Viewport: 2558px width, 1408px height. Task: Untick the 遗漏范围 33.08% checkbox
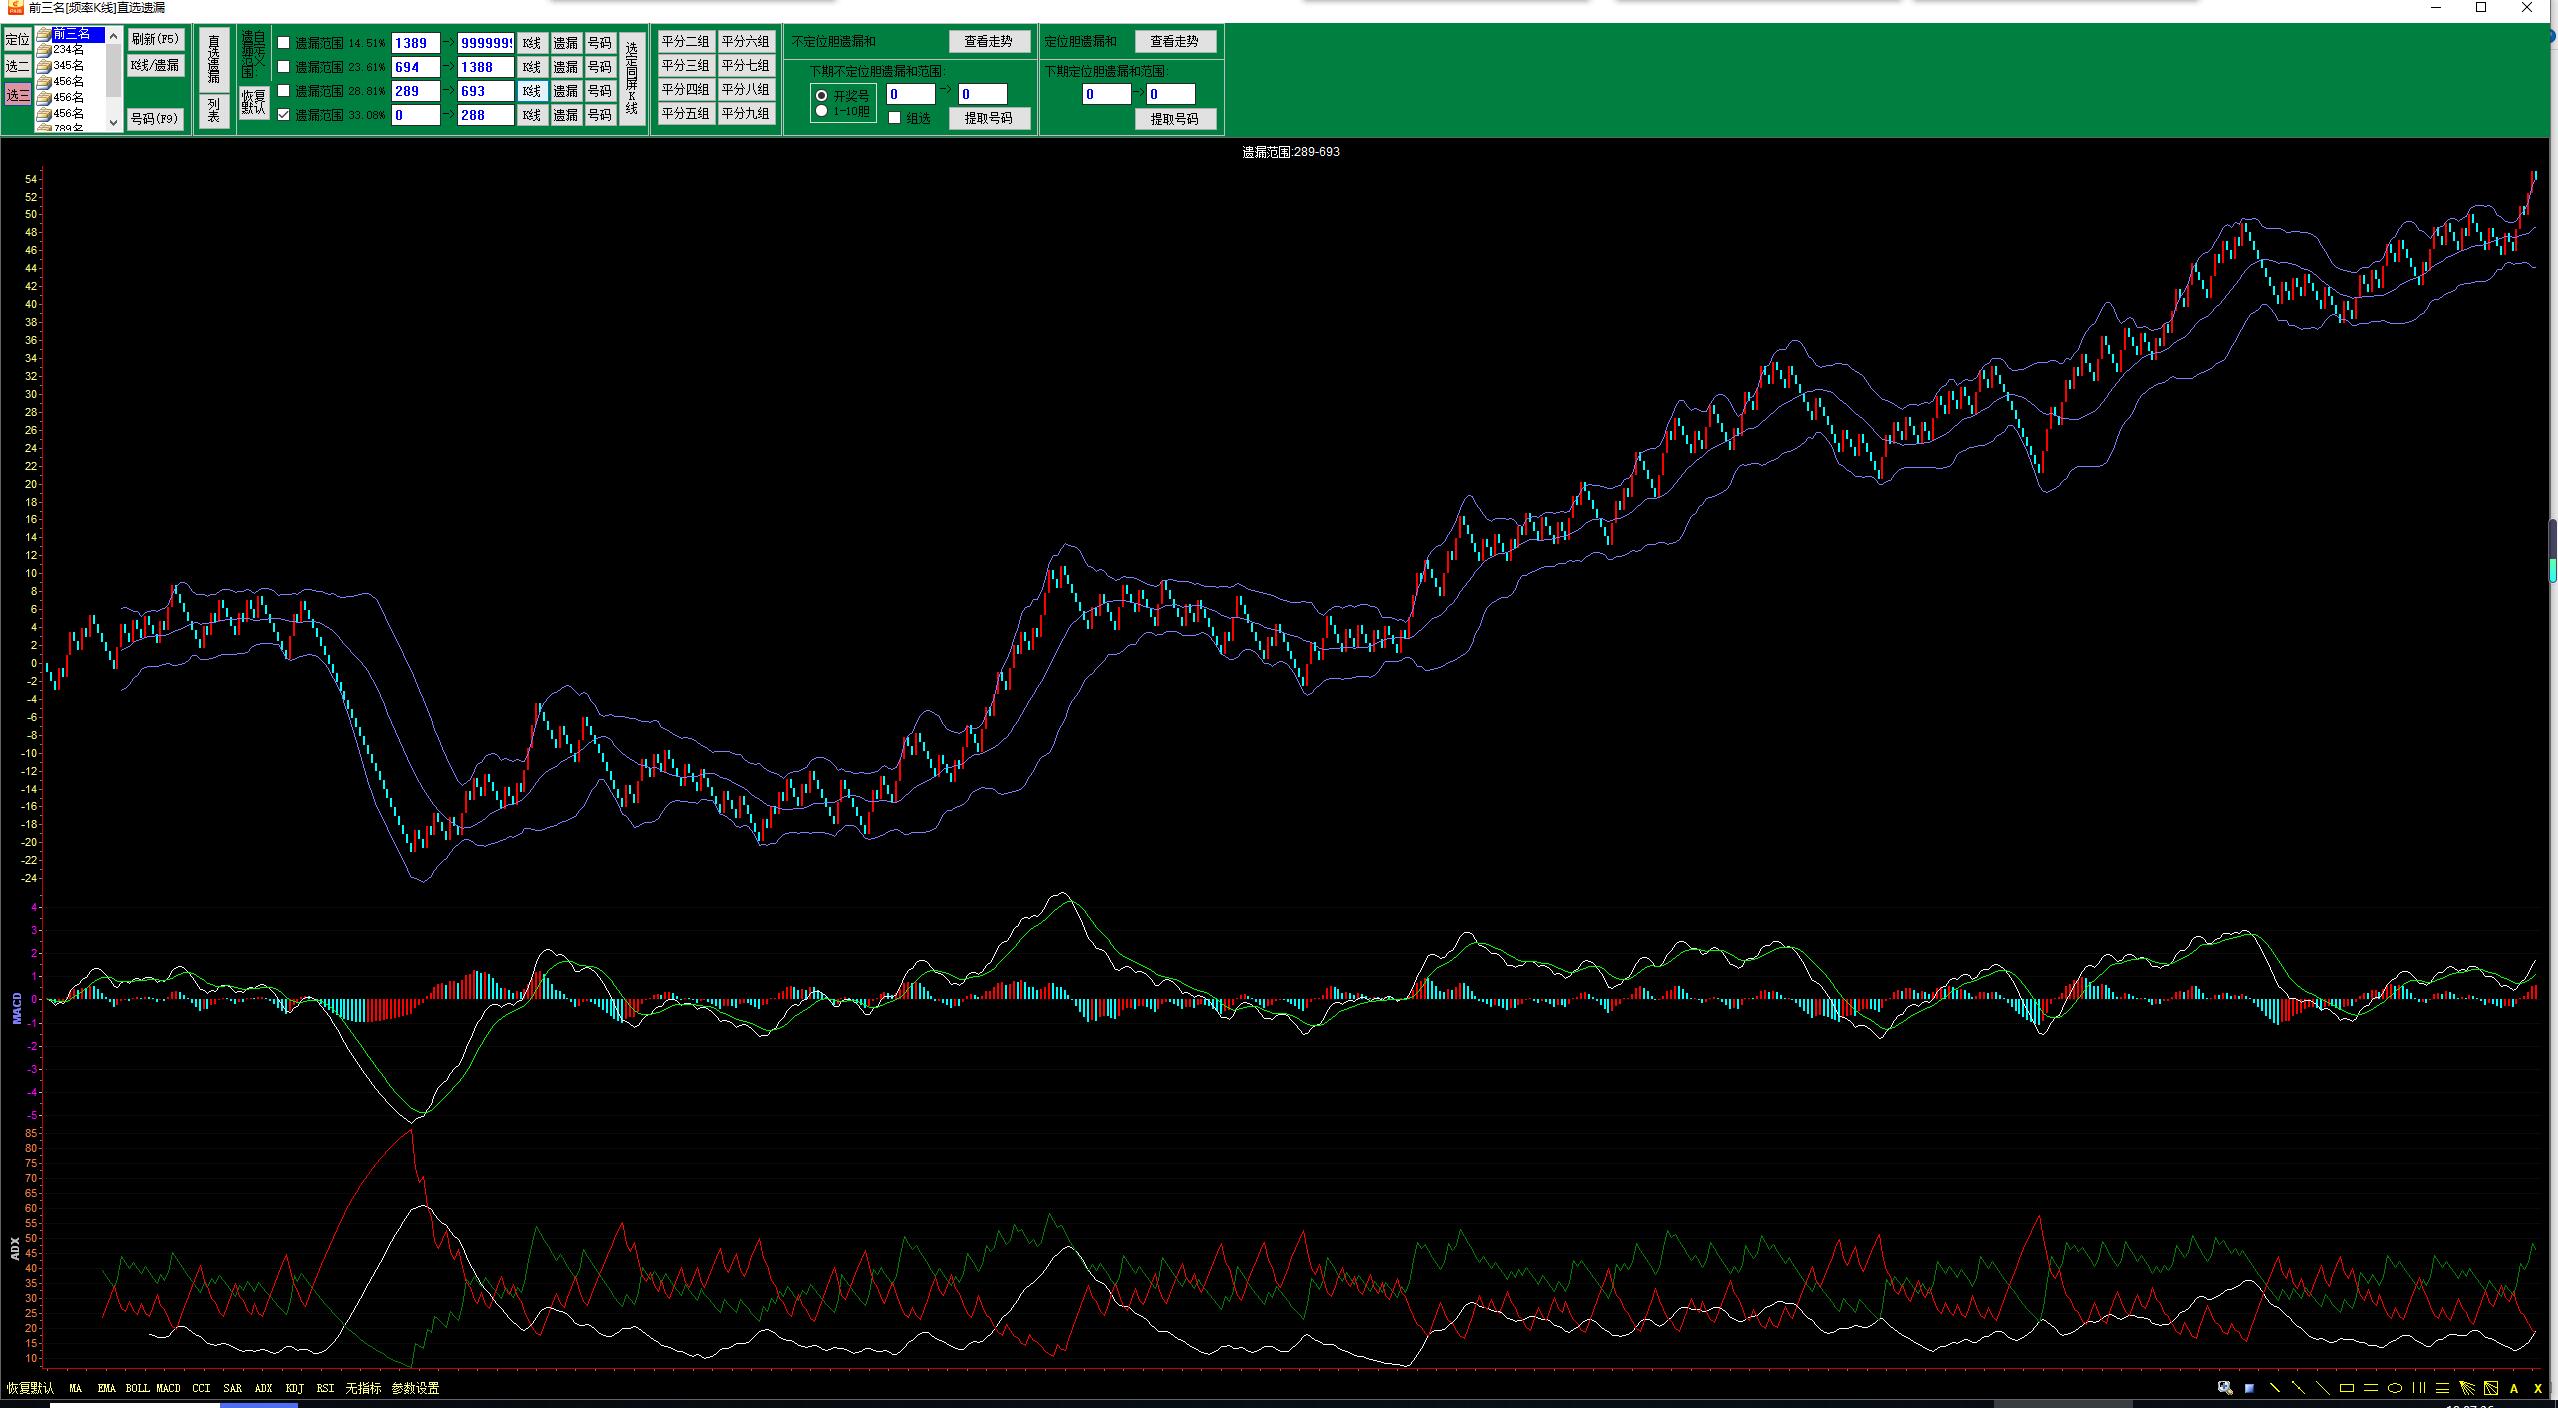coord(284,115)
